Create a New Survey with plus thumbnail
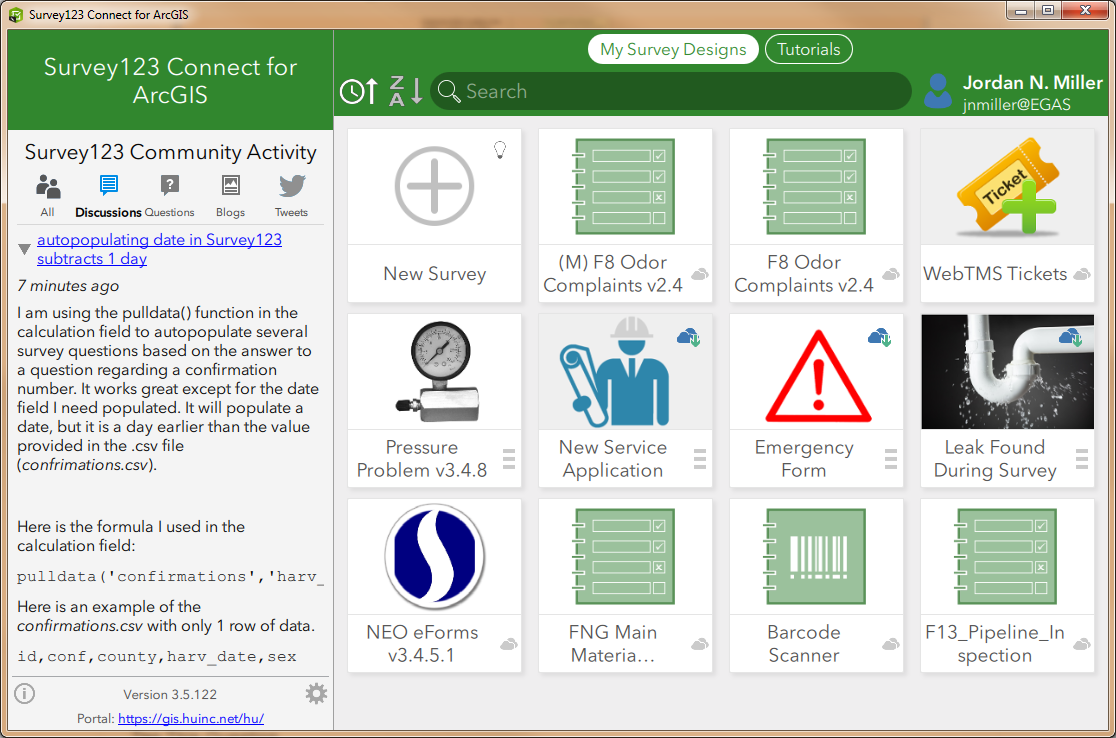 coord(434,186)
